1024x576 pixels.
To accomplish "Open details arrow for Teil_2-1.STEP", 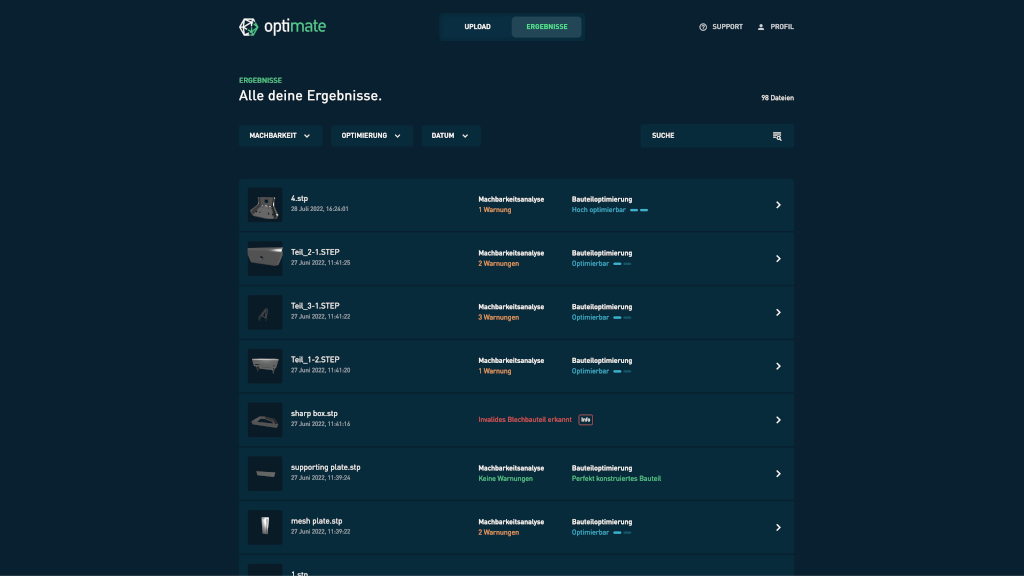I will (778, 259).
